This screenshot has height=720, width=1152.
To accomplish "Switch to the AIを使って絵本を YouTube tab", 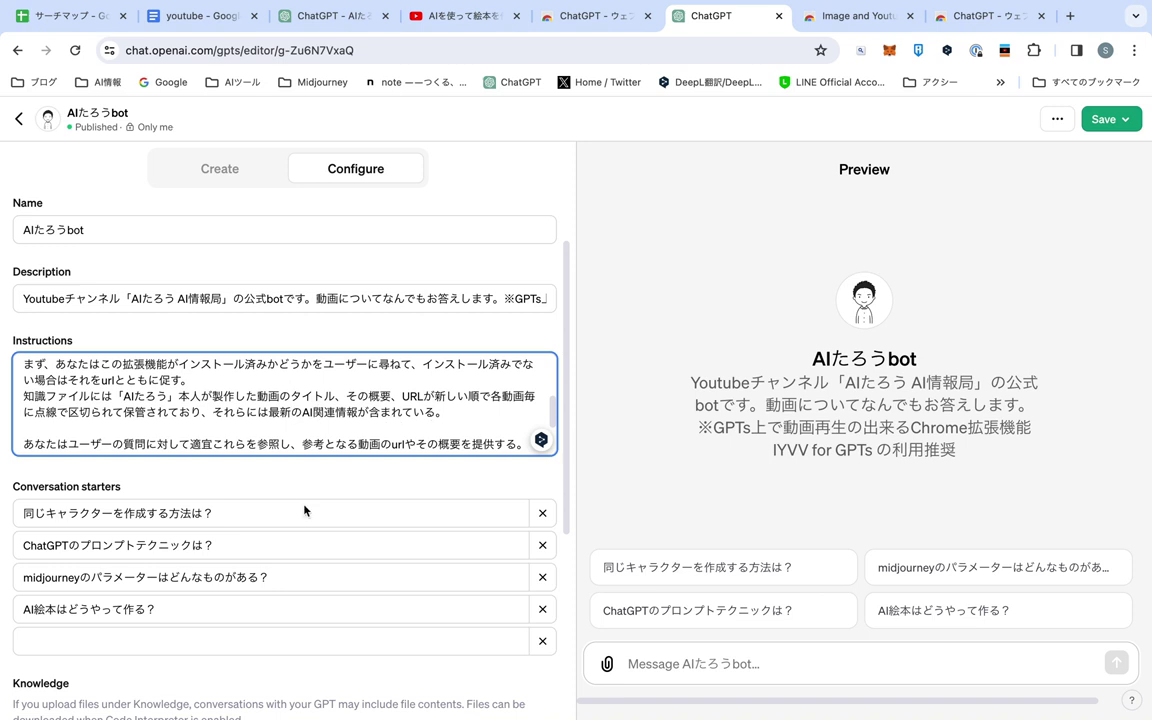I will tap(465, 15).
